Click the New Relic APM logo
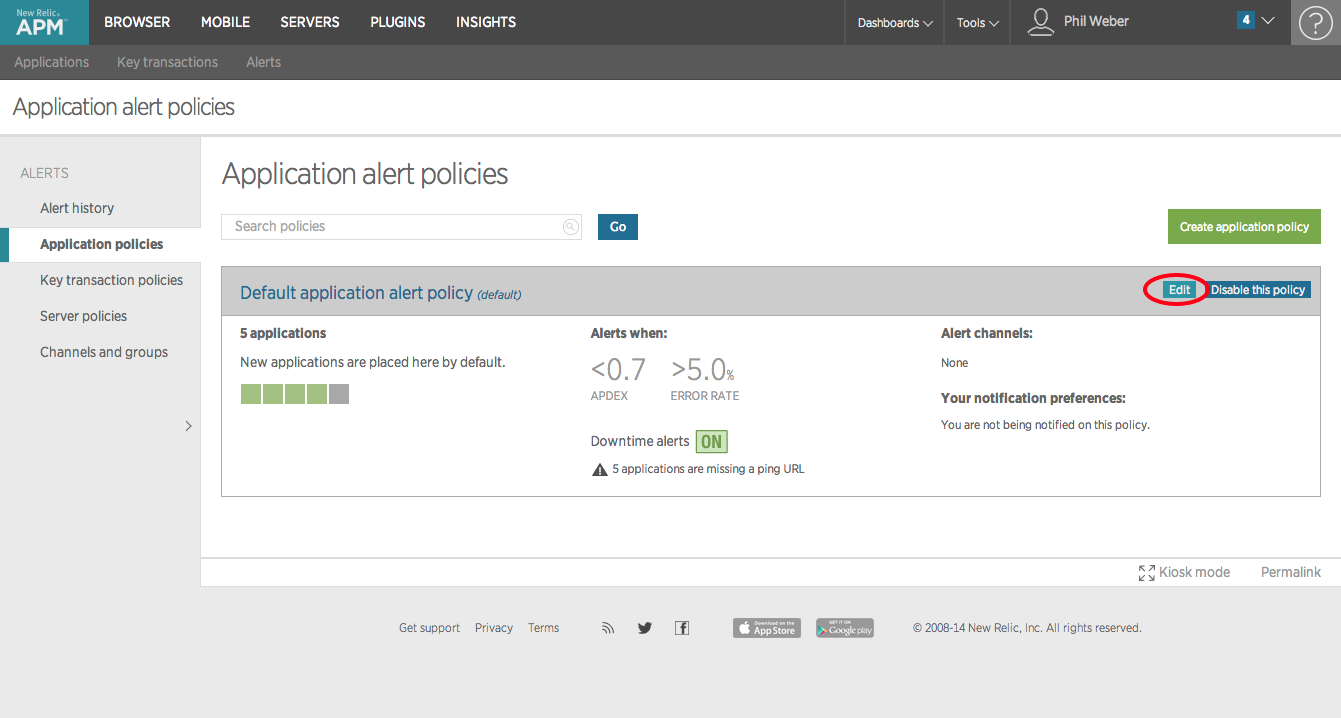This screenshot has width=1341, height=718. (44, 22)
